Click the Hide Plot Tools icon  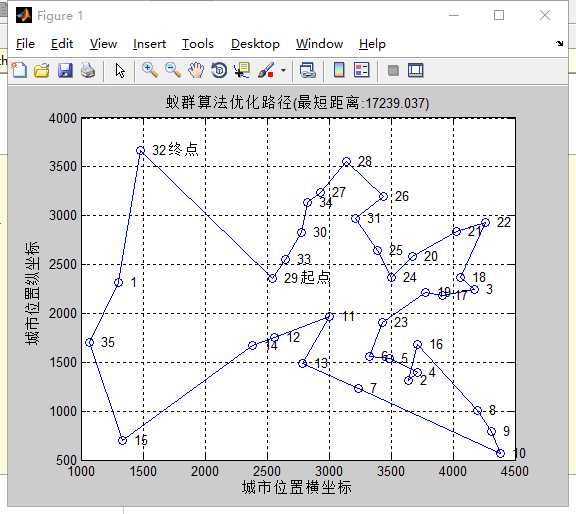[393, 70]
